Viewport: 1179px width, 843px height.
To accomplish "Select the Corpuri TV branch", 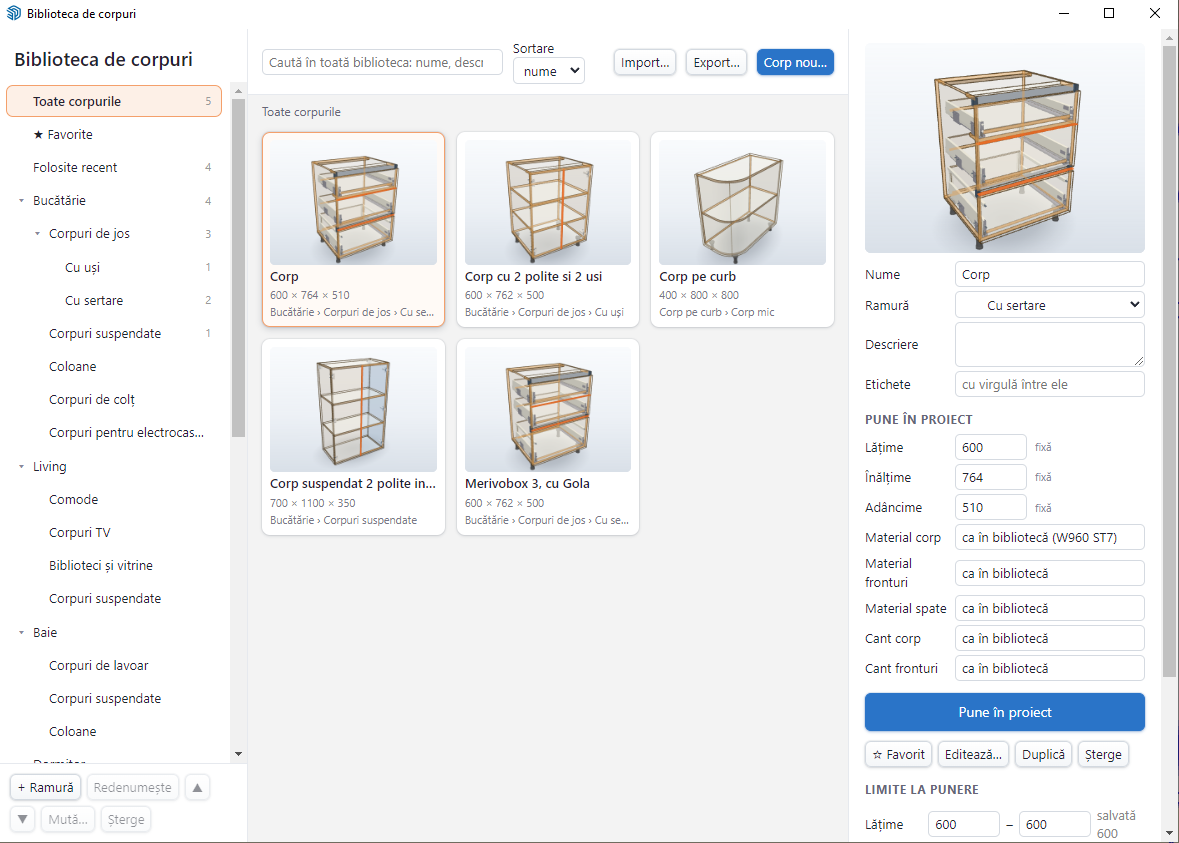I will [114, 532].
